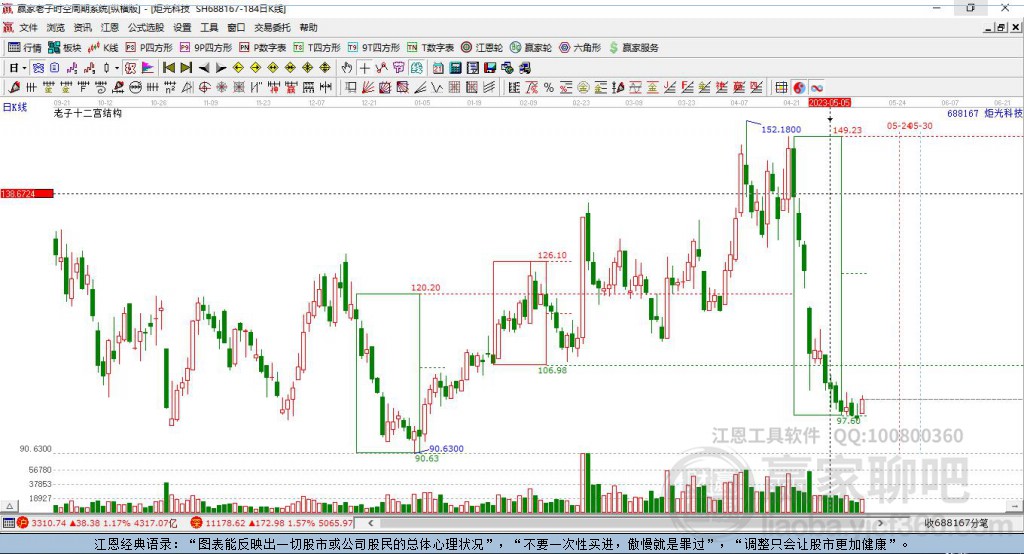Image resolution: width=1024 pixels, height=554 pixels.
Task: Click the 日K线 chart label
Action: [14, 107]
